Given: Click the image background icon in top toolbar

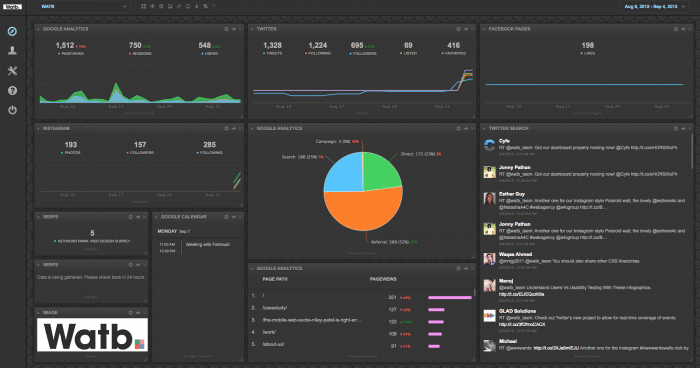Looking at the screenshot, I should point(170,6).
